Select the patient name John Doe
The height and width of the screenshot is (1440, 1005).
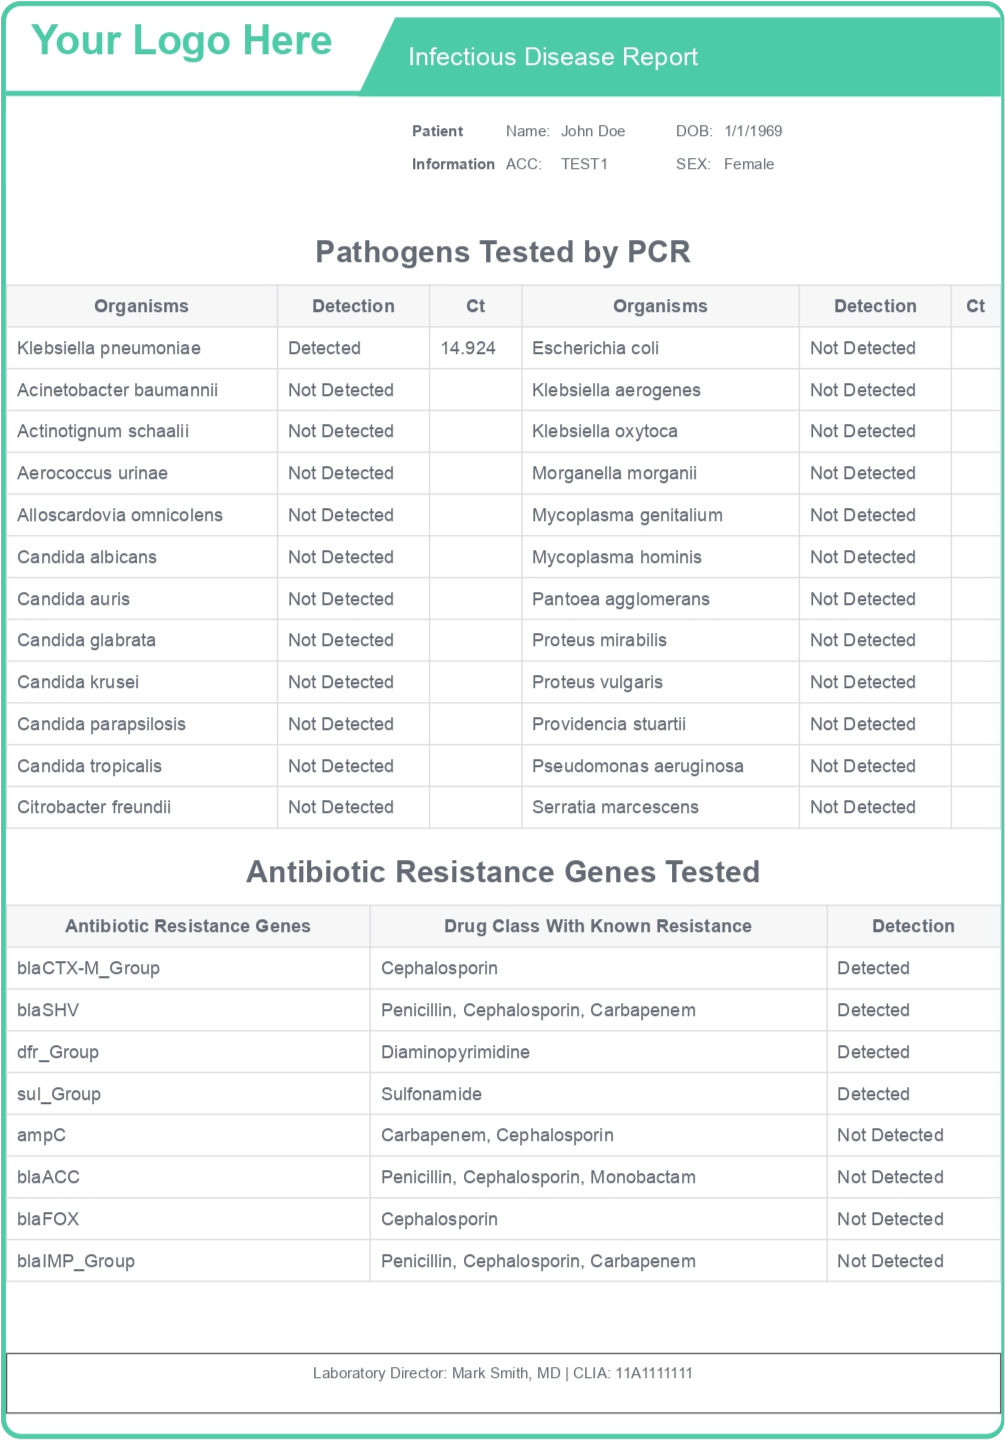(592, 131)
